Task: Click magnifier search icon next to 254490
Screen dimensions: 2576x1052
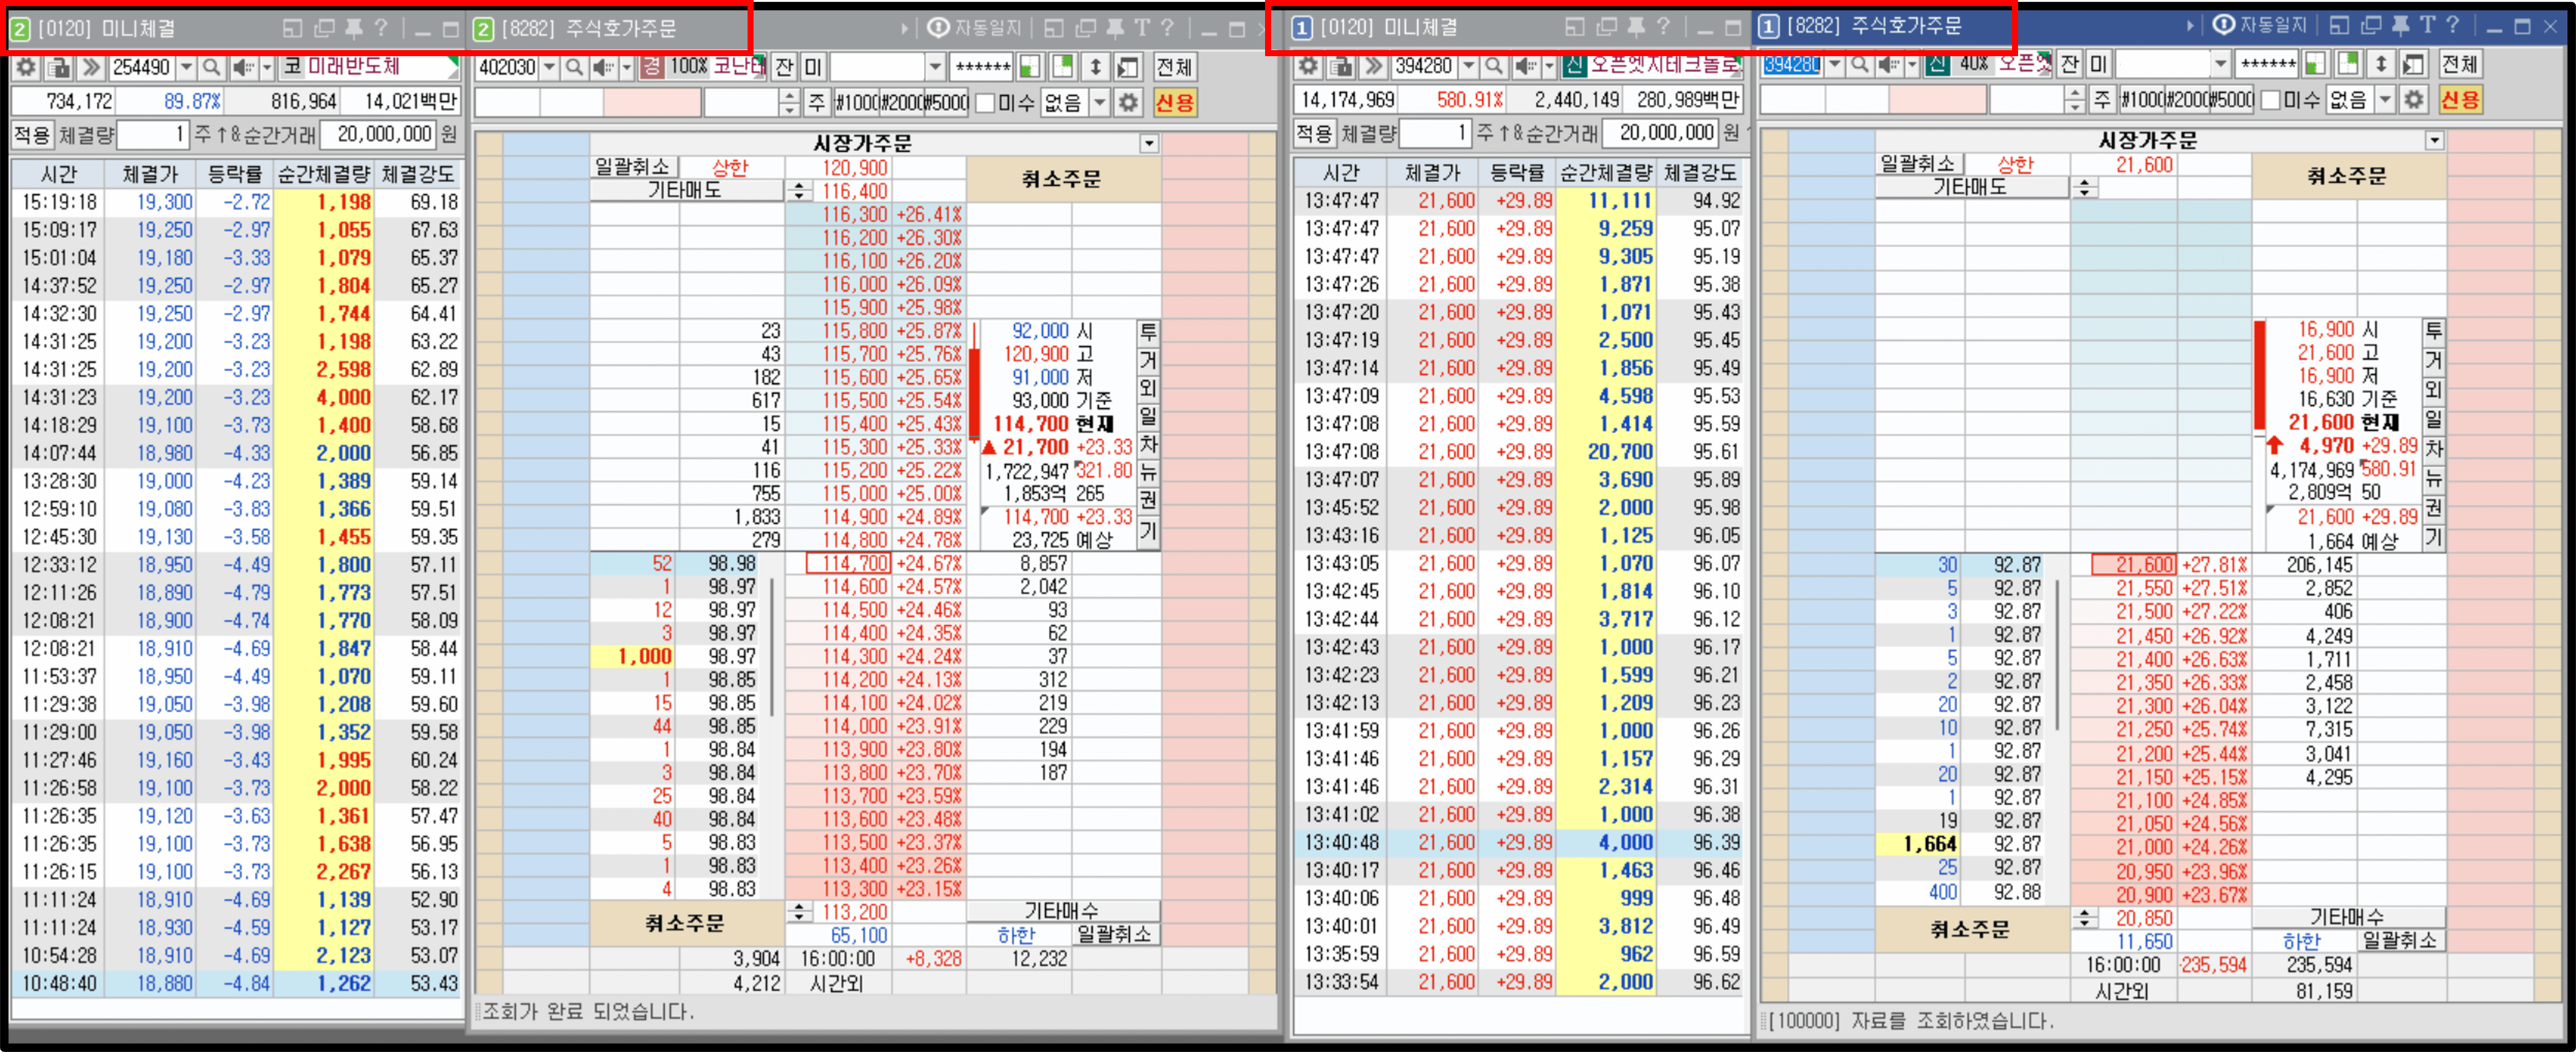Action: (x=211, y=67)
